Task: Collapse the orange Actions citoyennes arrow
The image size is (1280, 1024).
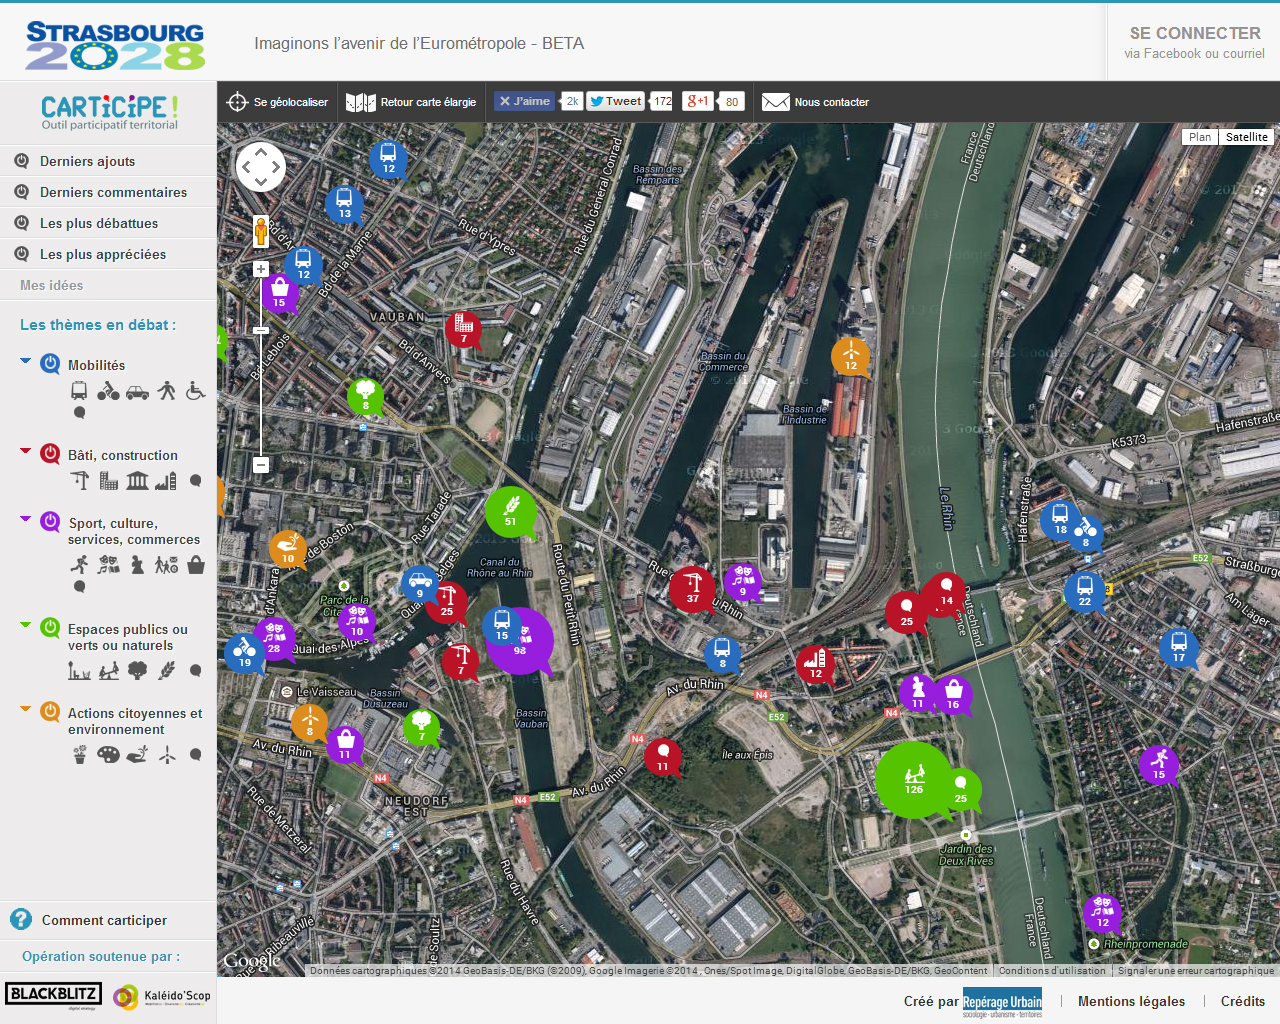Action: pos(26,709)
